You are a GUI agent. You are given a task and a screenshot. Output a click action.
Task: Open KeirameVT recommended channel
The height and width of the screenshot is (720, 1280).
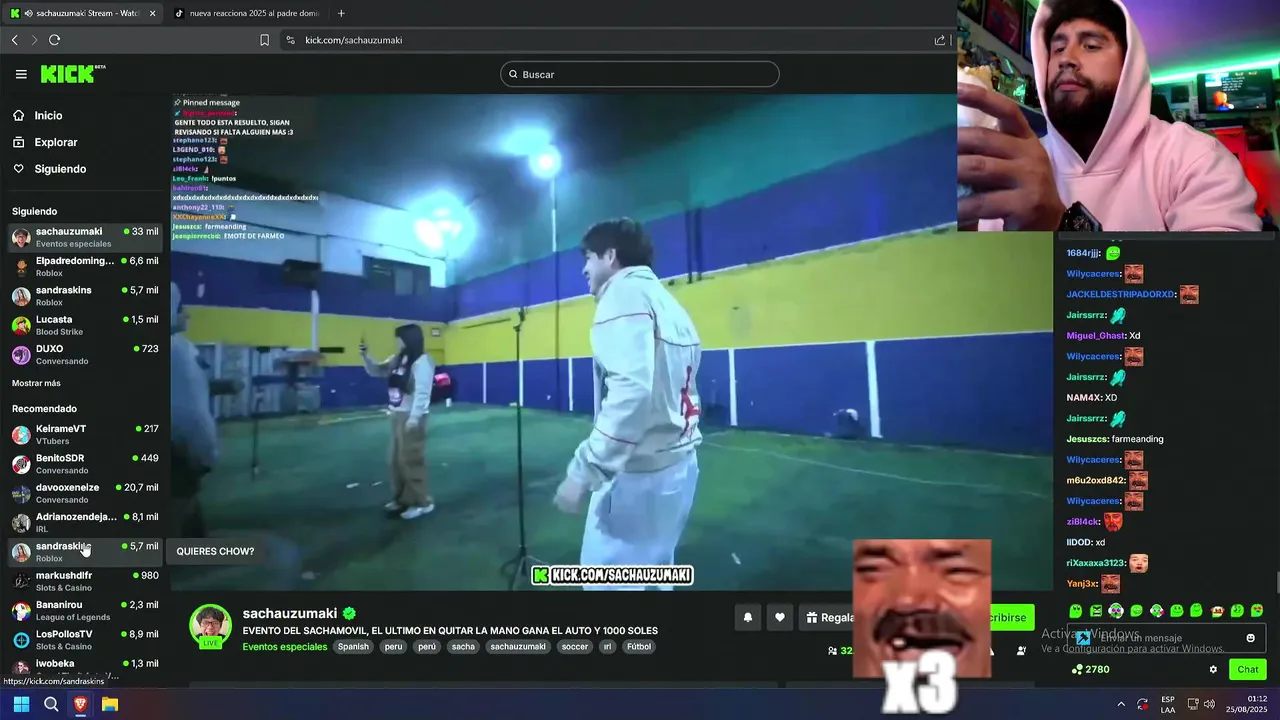[85, 434]
